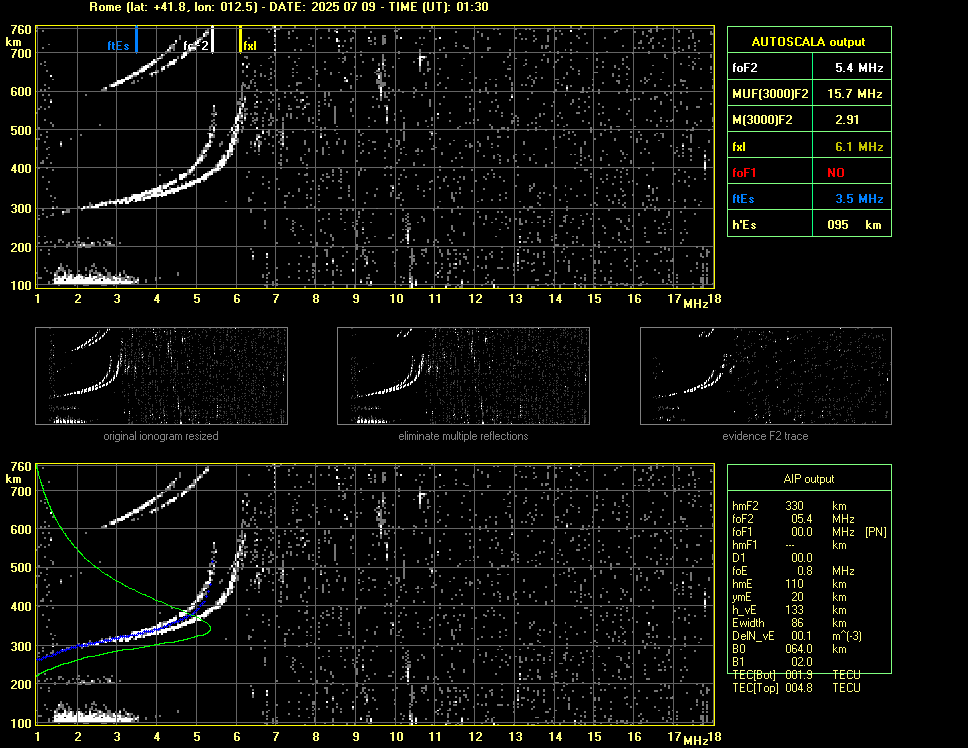The image size is (968, 748).
Task: Click the M(3000)F2 label
Action: point(762,120)
